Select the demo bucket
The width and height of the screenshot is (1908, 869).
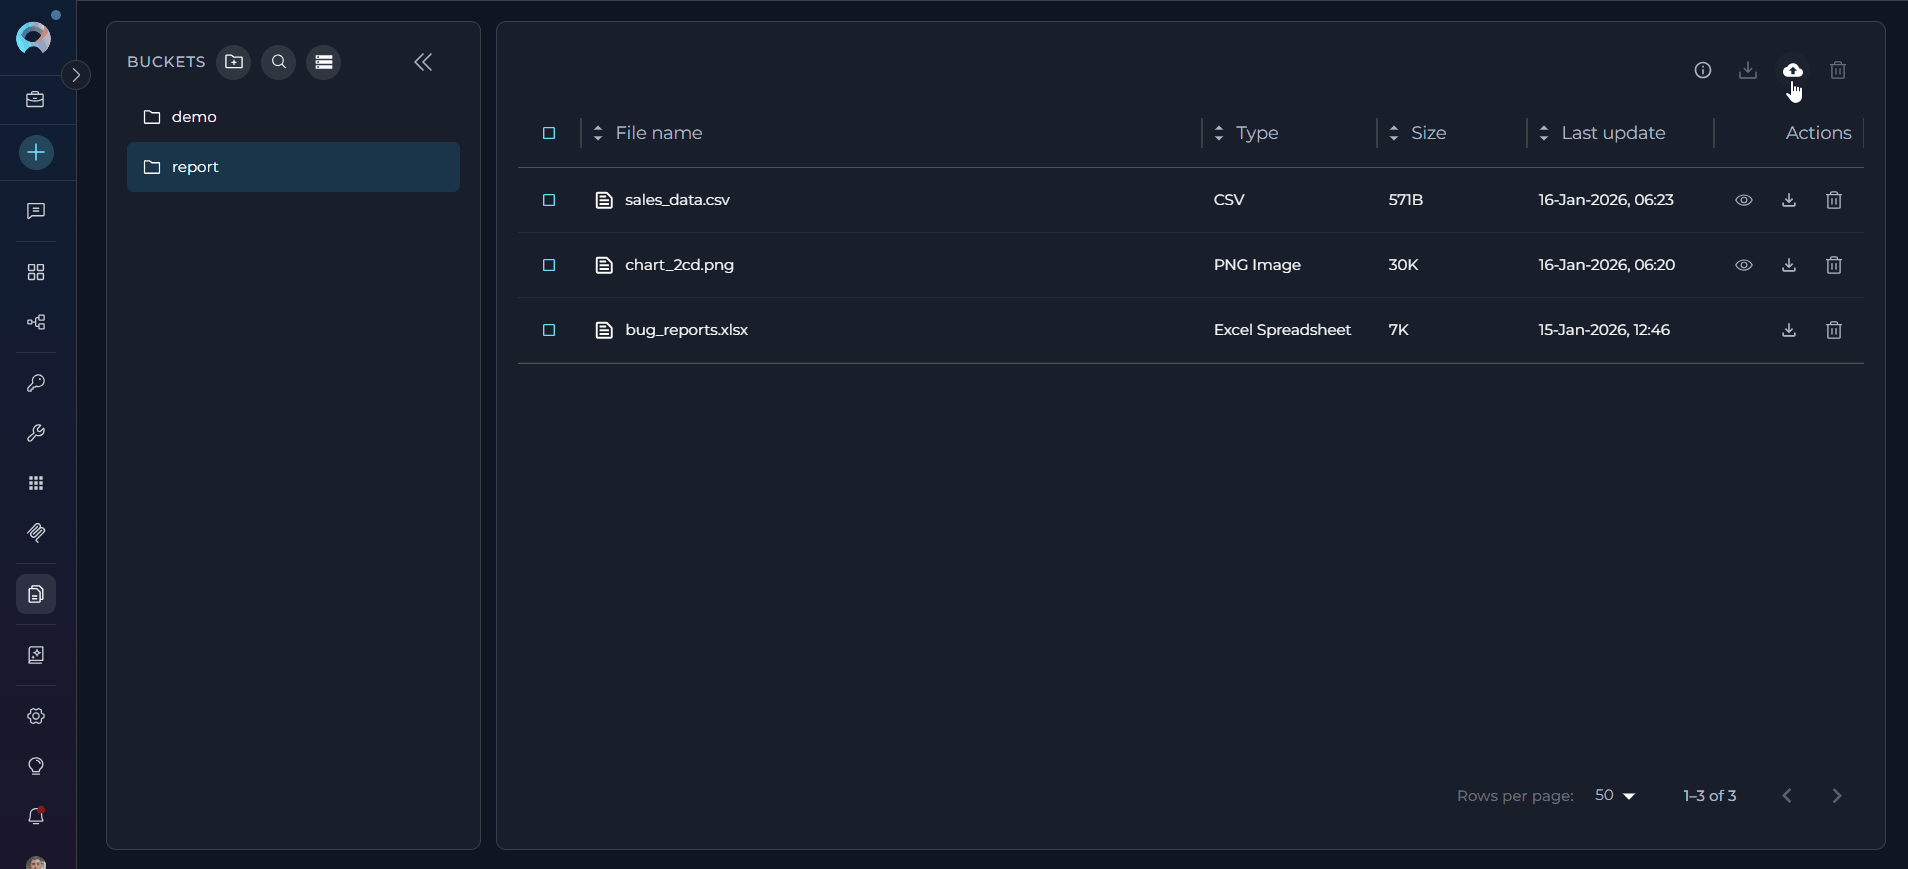pyautogui.click(x=194, y=117)
